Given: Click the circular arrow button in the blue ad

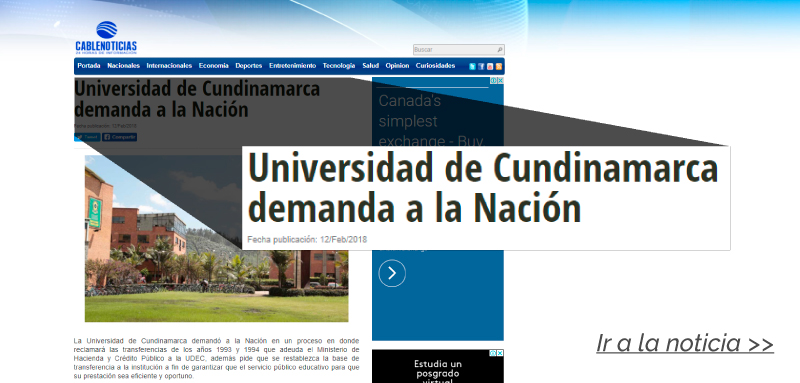Looking at the screenshot, I should [x=392, y=273].
